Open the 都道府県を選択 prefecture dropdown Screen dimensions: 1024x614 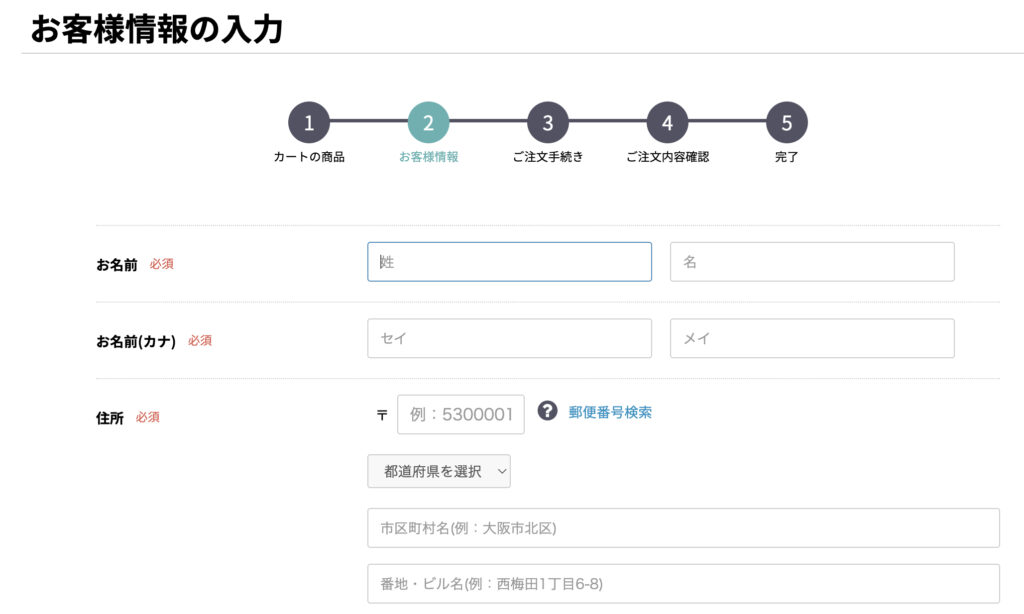[x=439, y=472]
